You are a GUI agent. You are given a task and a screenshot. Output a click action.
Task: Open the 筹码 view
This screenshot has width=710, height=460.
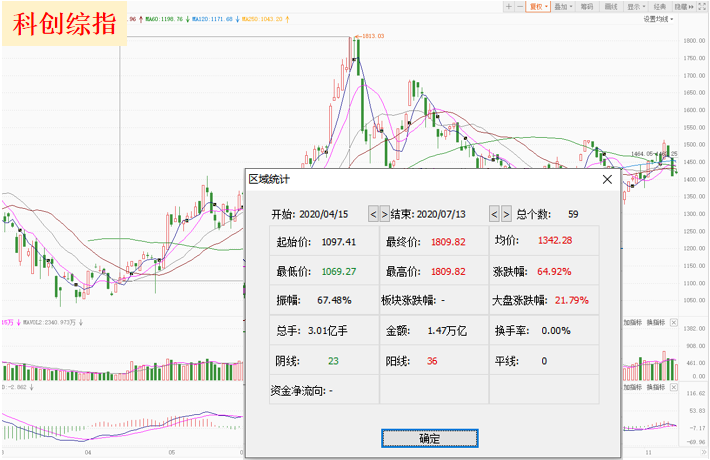[587, 6]
